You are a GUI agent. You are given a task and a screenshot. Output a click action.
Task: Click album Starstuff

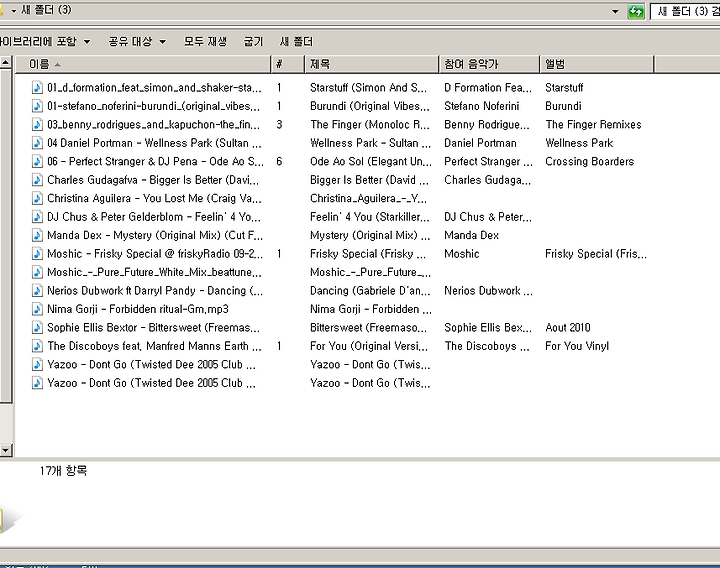564,87
